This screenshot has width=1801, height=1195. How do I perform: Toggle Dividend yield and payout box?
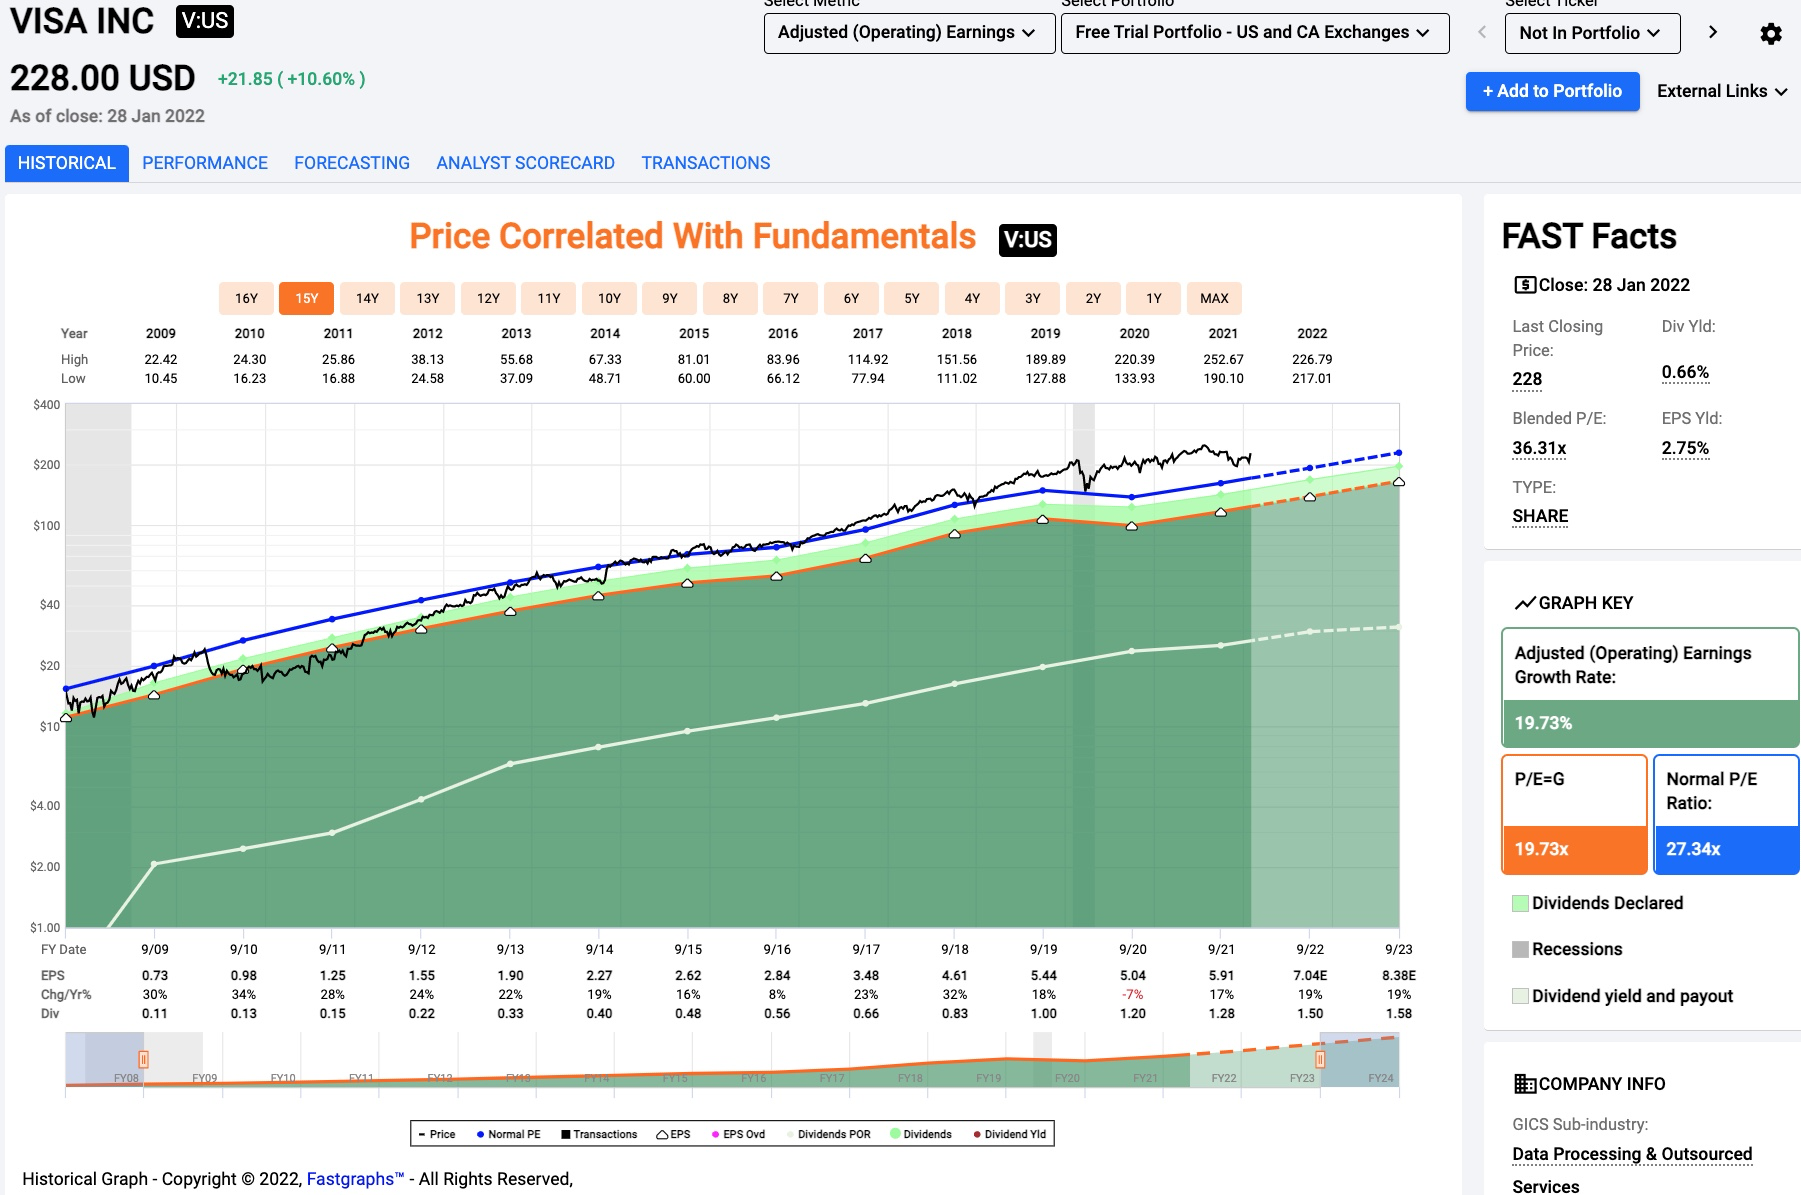pos(1521,996)
